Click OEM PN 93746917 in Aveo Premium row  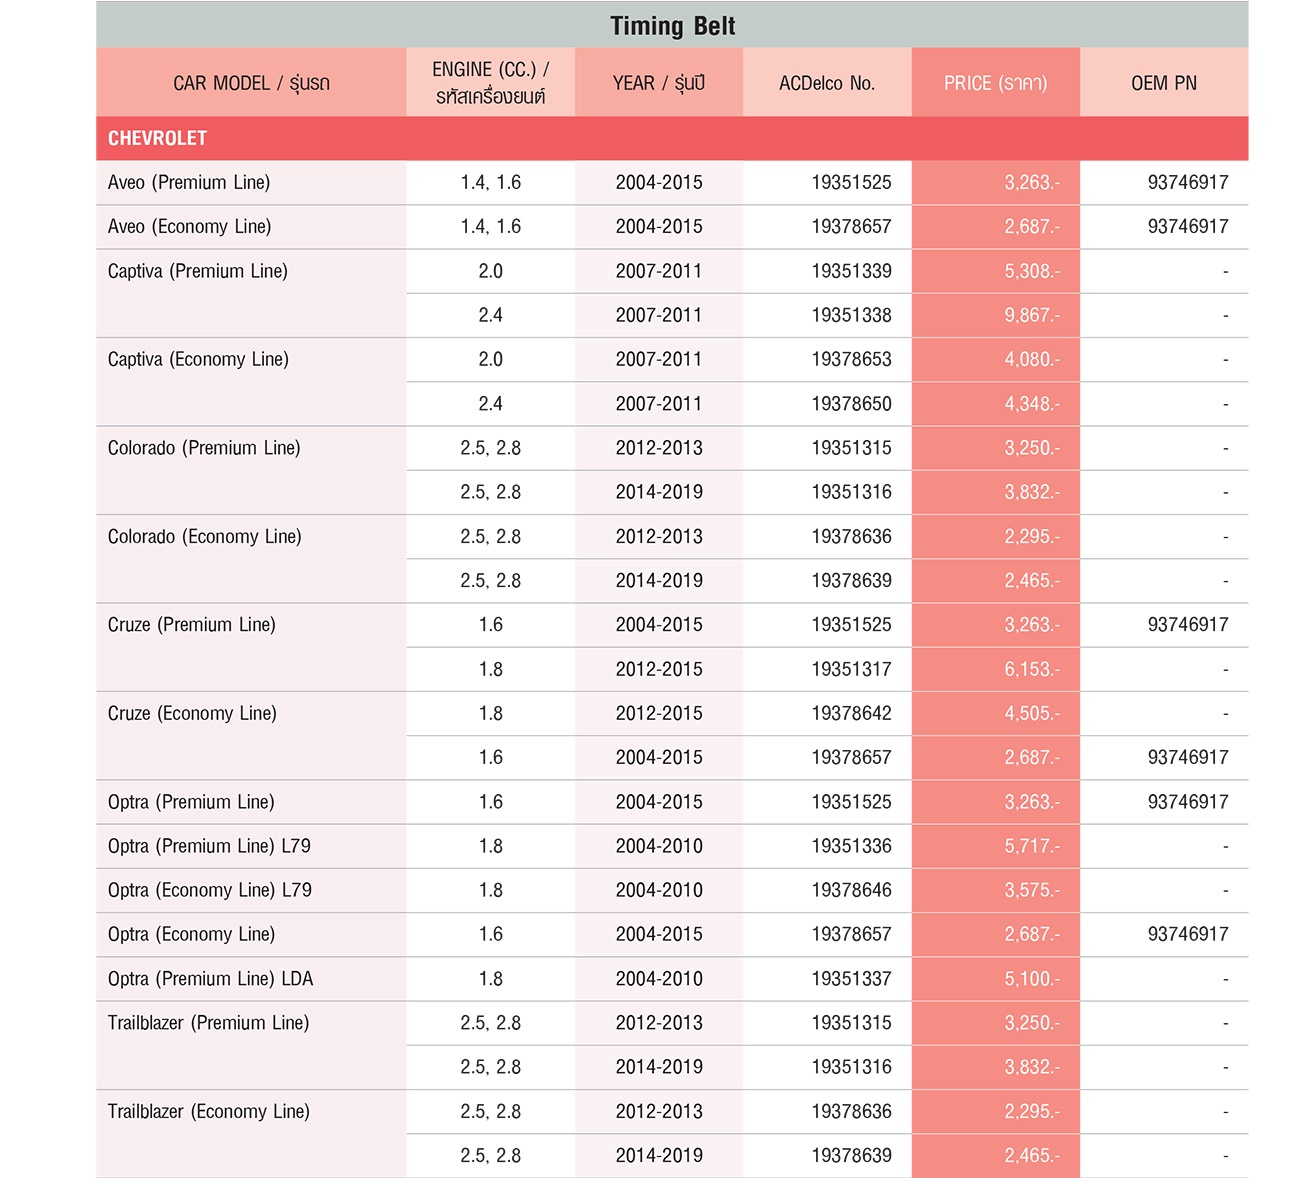pos(1188,182)
